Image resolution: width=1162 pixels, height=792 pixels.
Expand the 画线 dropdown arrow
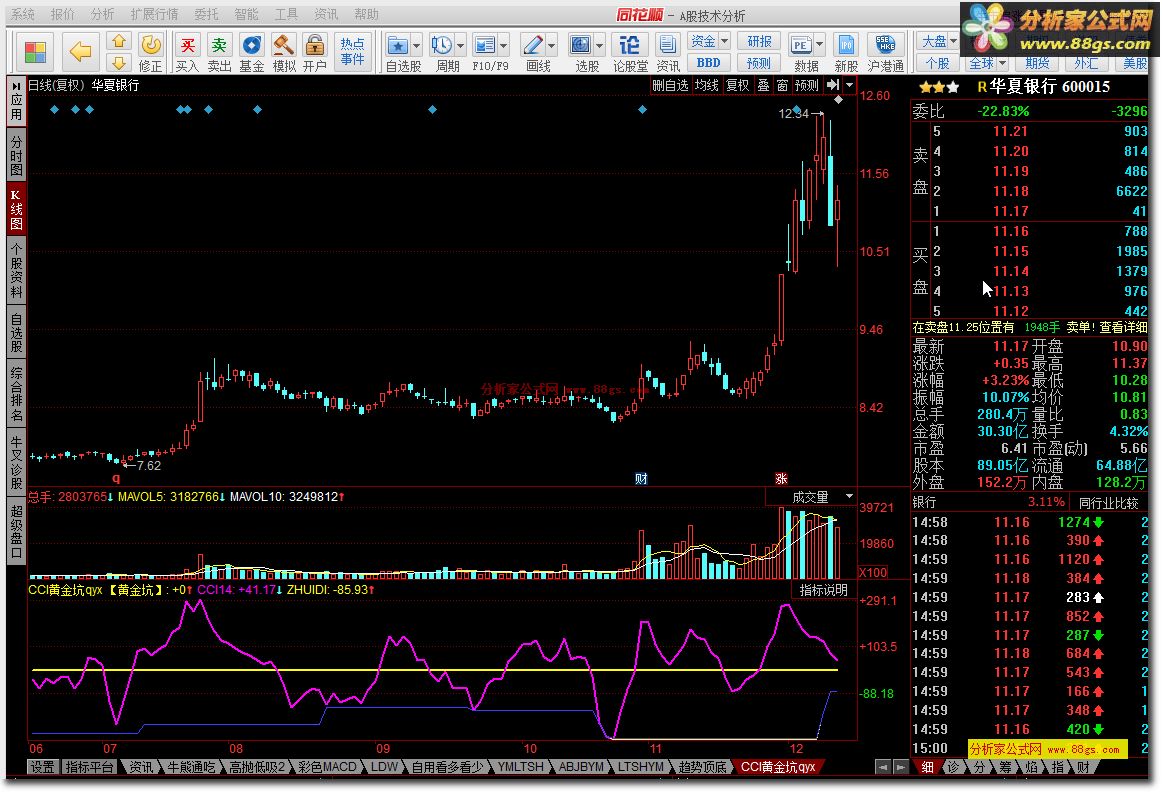coord(551,46)
